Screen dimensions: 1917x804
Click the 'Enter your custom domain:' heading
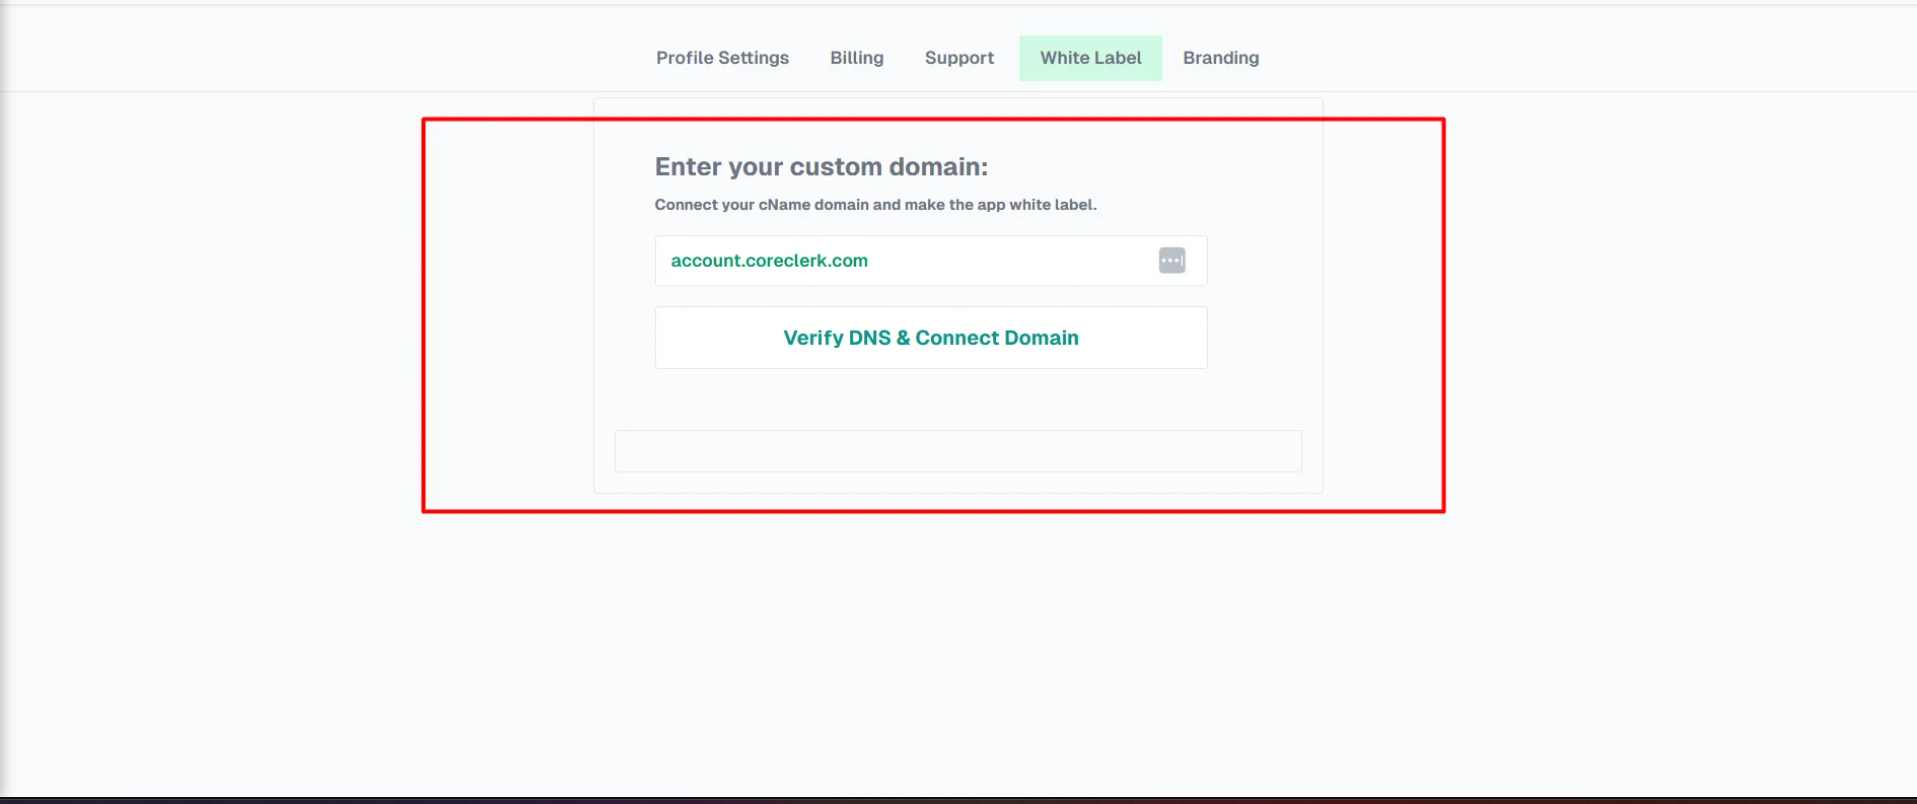click(820, 167)
